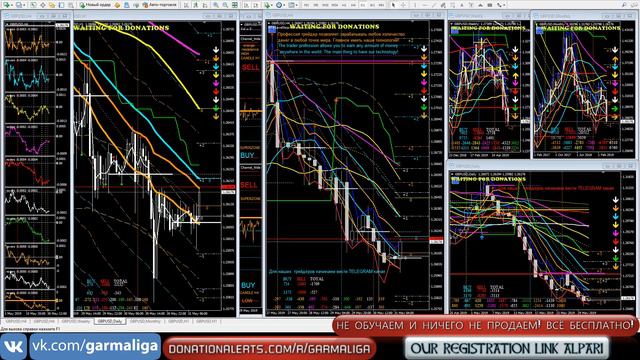Expand the arrow next to profiles icon

click(24, 5)
